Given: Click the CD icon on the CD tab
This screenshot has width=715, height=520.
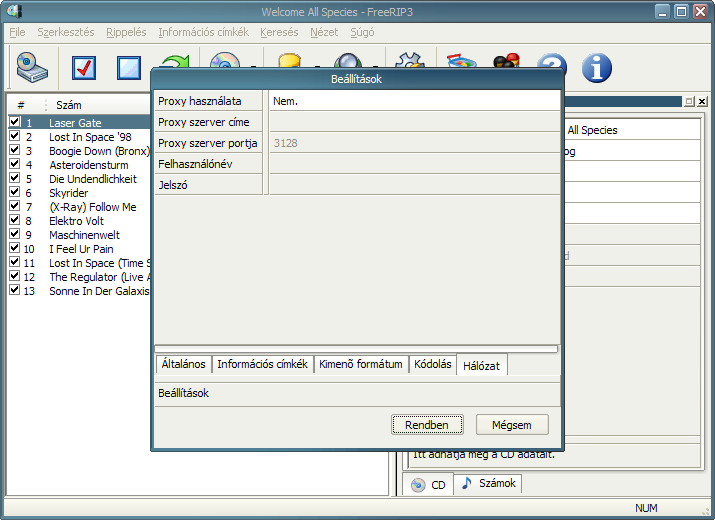Looking at the screenshot, I should pyautogui.click(x=418, y=485).
